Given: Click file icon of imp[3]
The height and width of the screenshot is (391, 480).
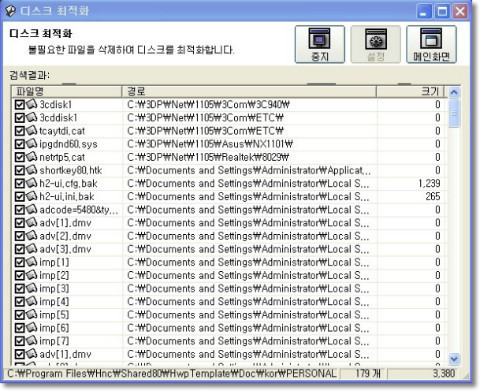Looking at the screenshot, I should tap(31, 288).
